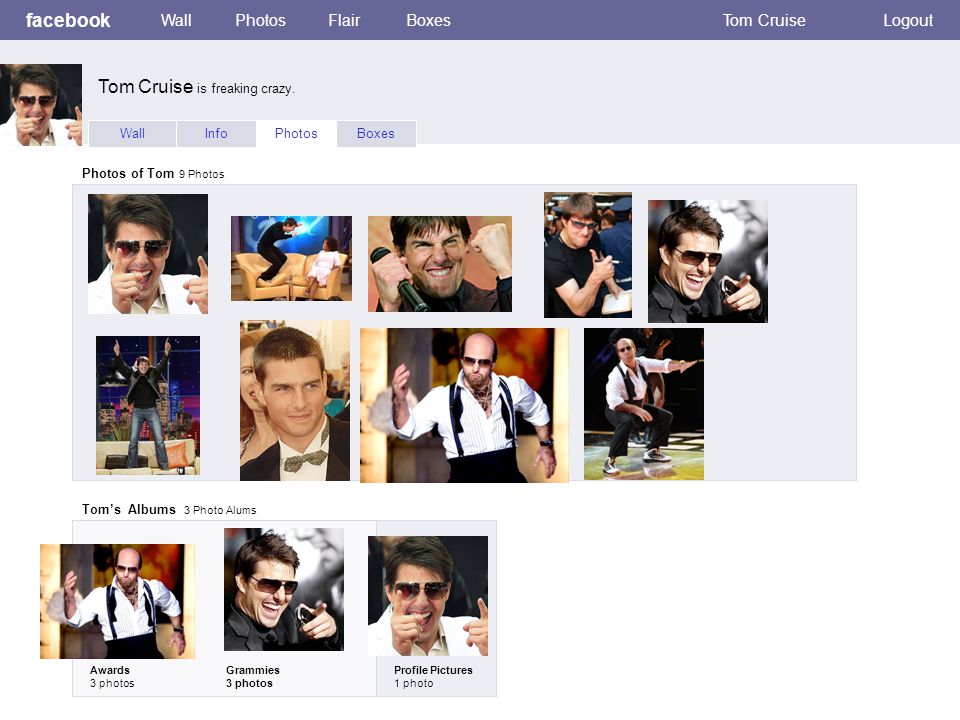Open the photo with microphone and raised fist
Viewport: 960px width, 720px height.
(440, 264)
